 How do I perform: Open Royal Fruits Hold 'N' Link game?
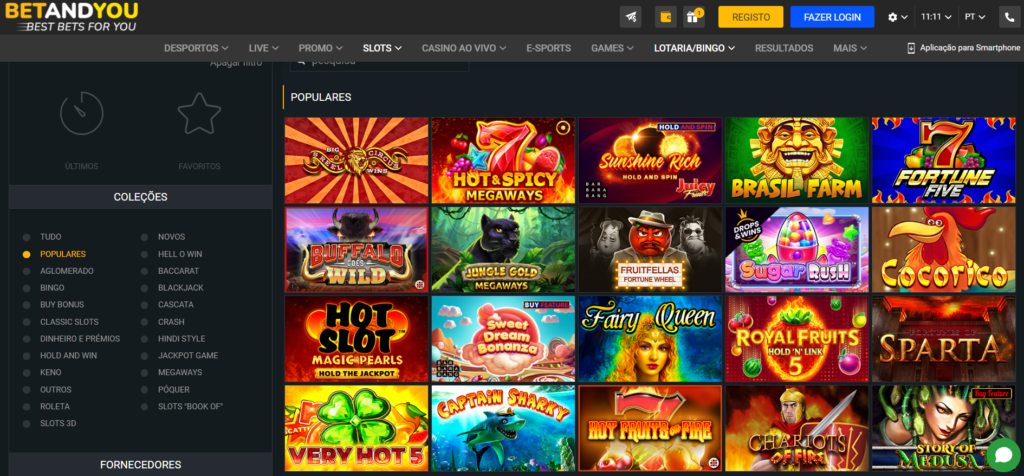[797, 339]
